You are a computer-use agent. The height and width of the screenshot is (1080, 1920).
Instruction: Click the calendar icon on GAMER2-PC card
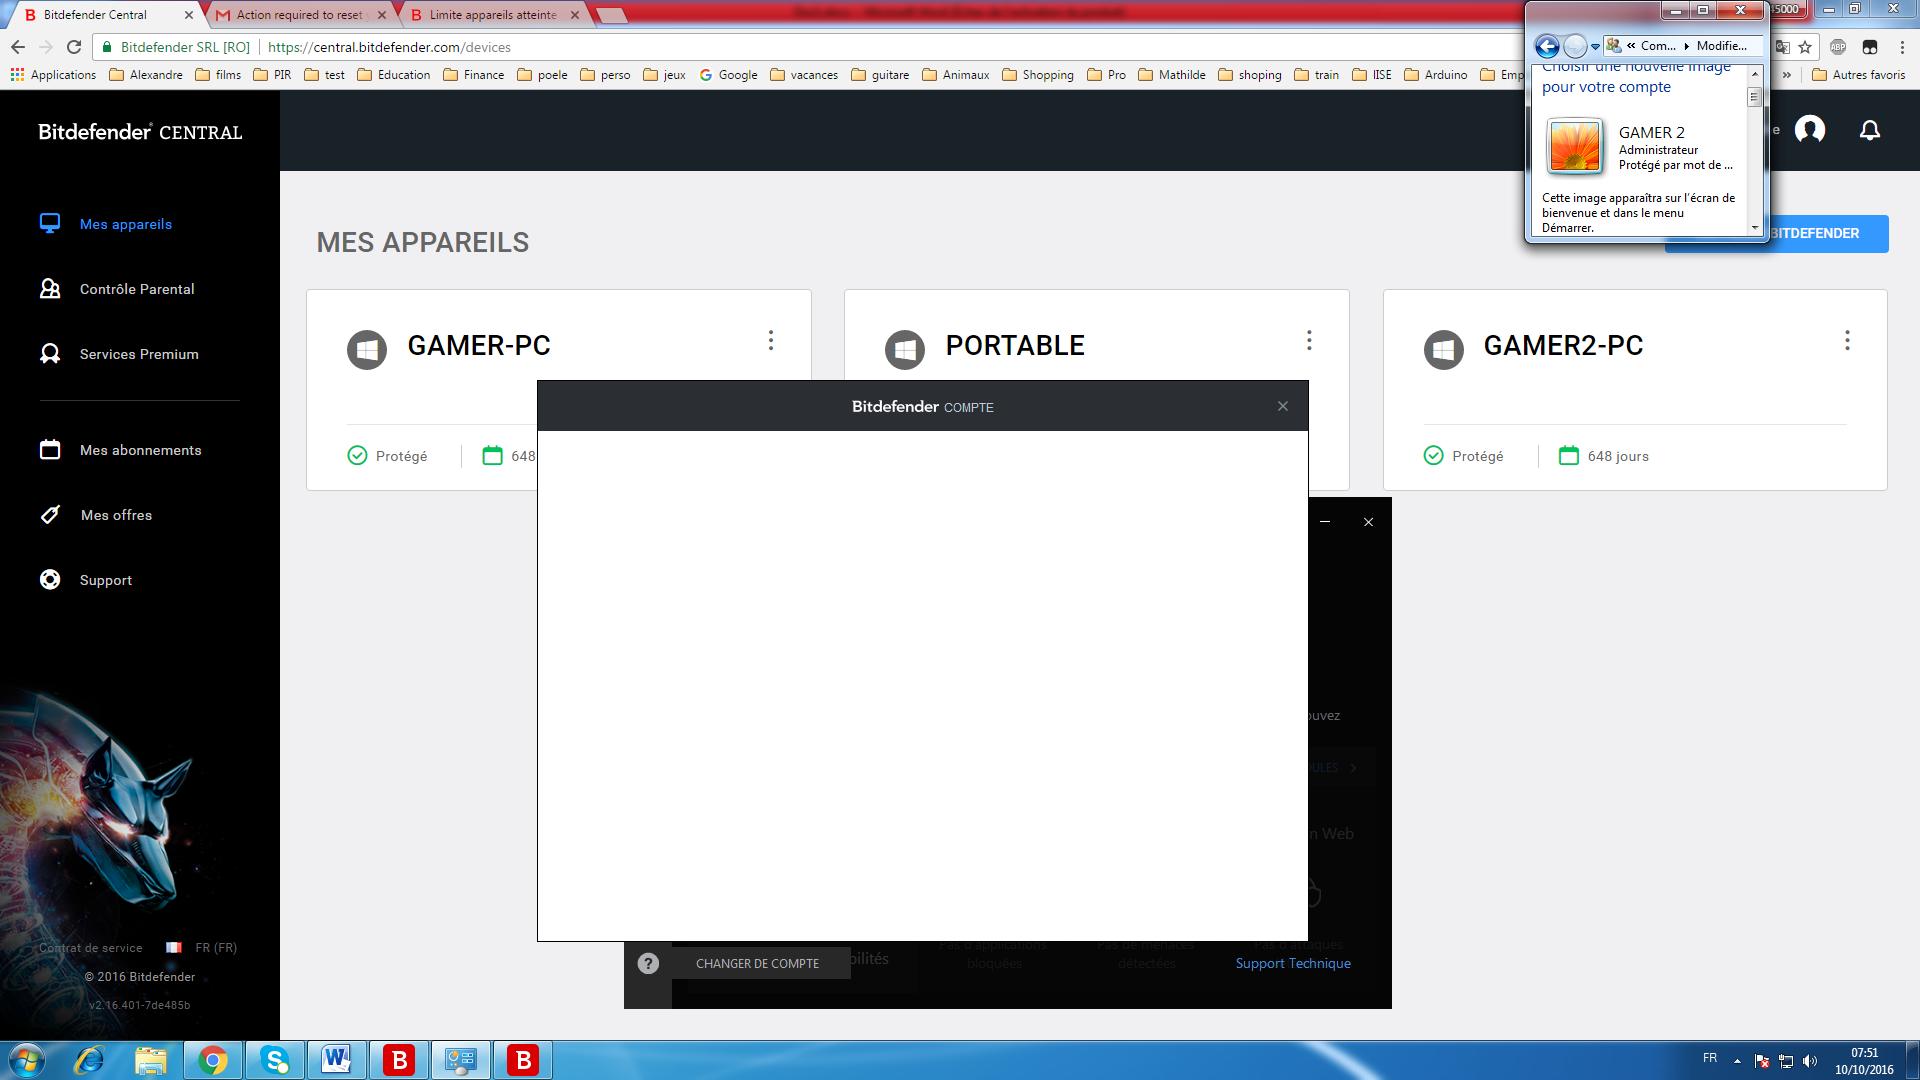[x=1569, y=456]
